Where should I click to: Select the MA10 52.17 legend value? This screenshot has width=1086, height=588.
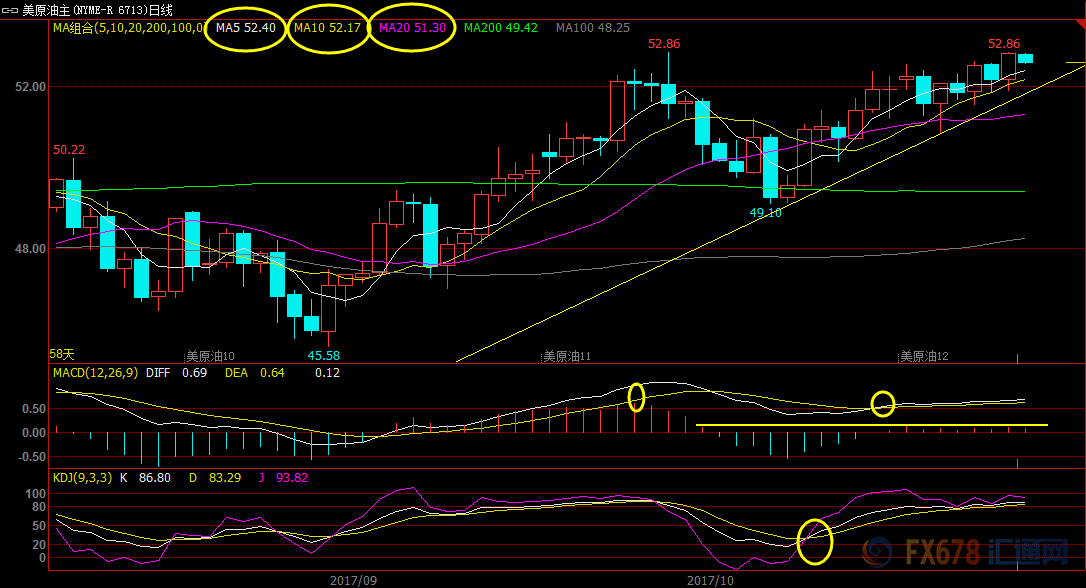(x=328, y=28)
